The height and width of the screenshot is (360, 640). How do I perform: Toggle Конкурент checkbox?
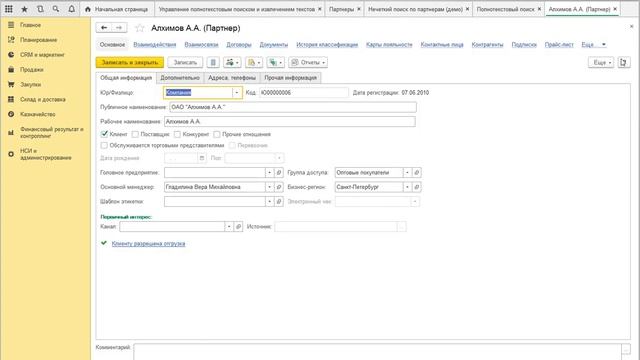(177, 134)
